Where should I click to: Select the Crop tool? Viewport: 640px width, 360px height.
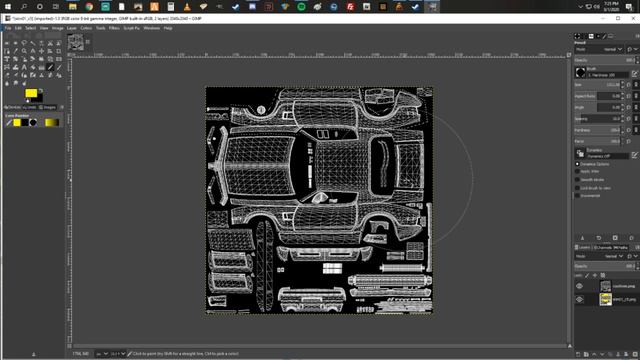[58, 51]
